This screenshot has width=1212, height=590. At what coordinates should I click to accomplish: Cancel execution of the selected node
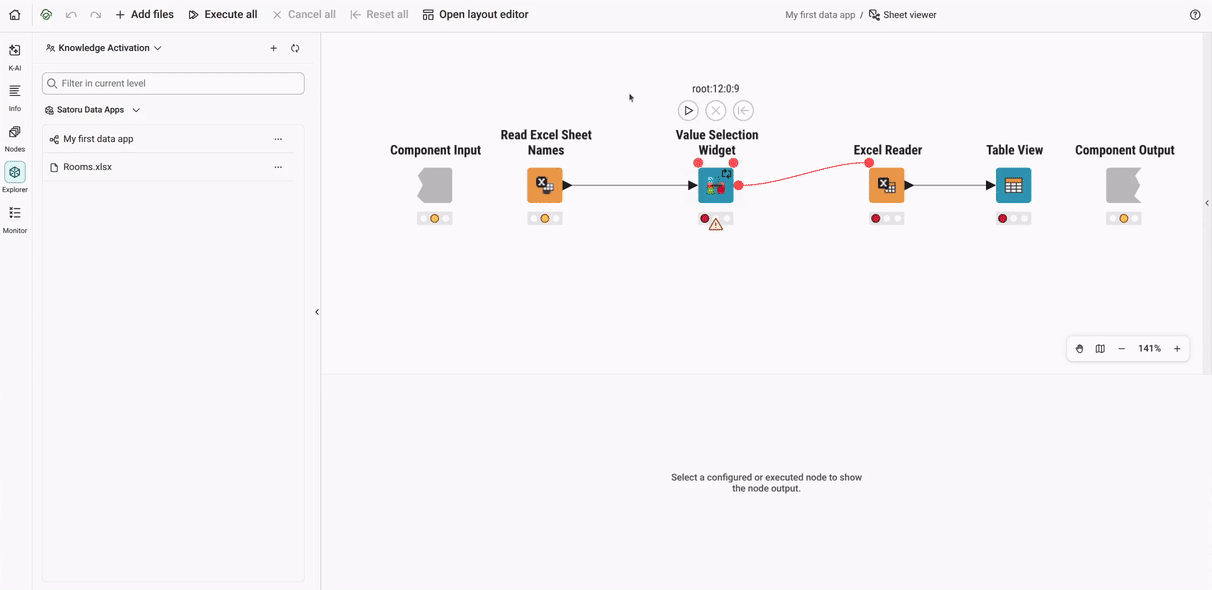tap(716, 111)
